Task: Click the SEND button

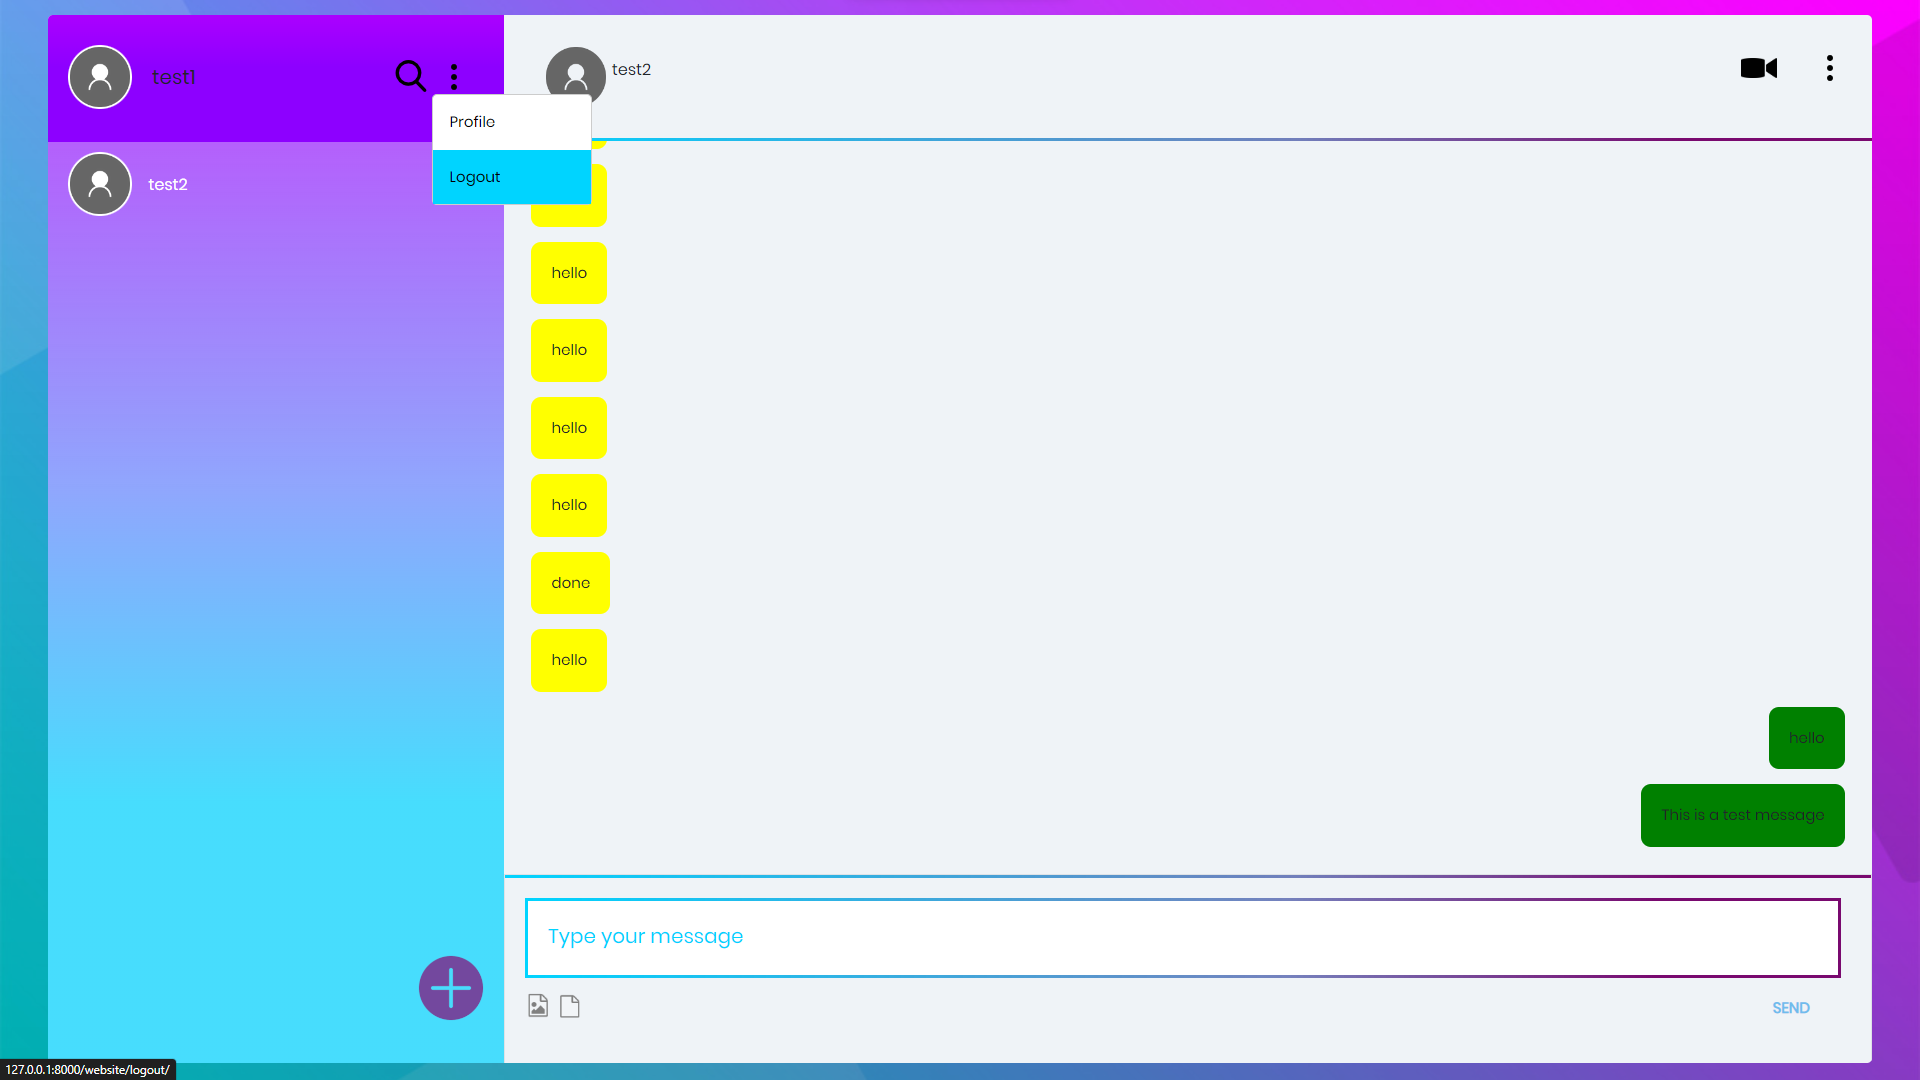Action: coord(1790,1008)
